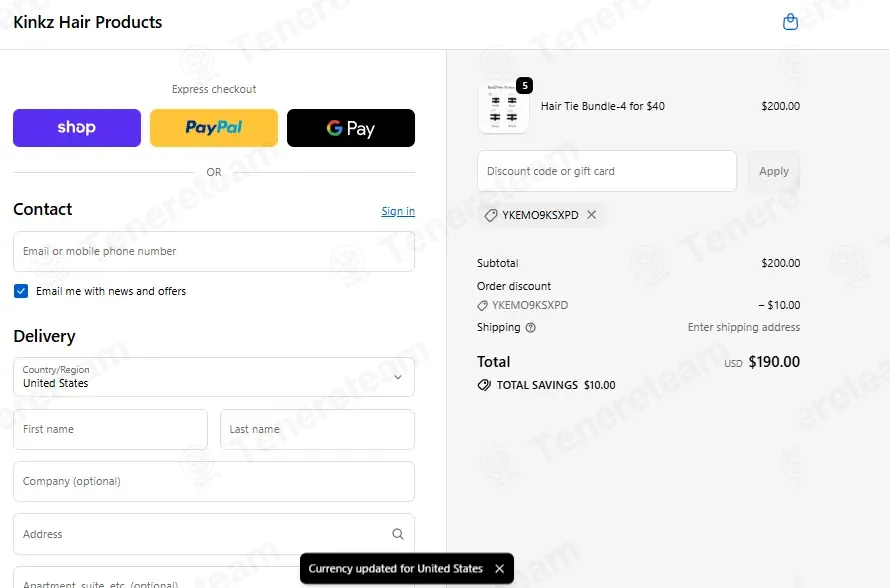Dismiss the currency updated notification
The width and height of the screenshot is (890, 588).
click(499, 569)
